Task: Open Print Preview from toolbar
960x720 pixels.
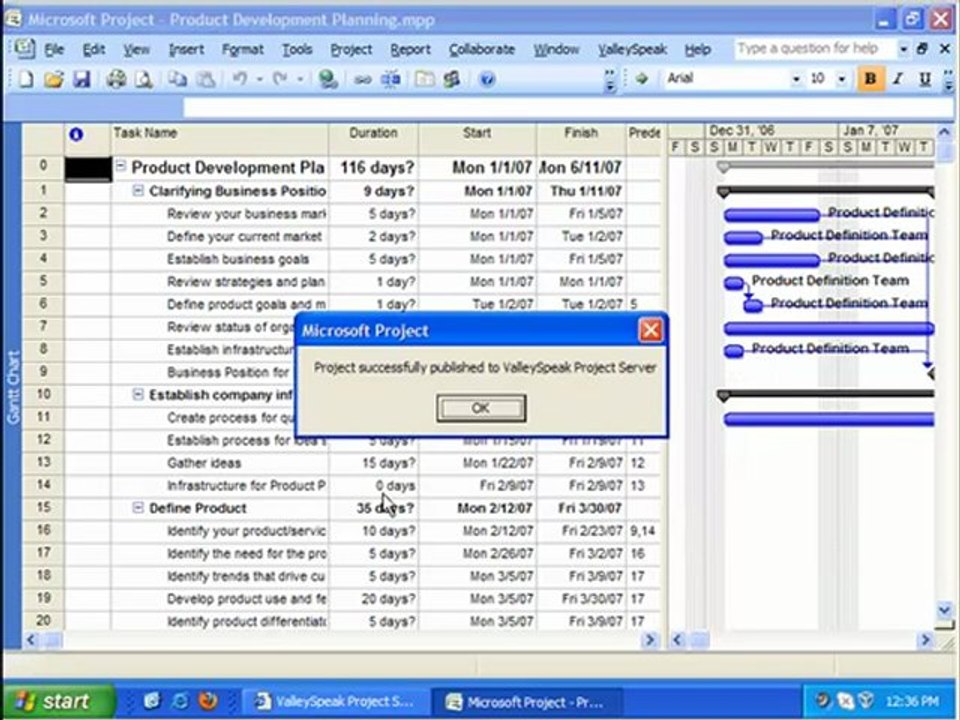Action: (144, 79)
